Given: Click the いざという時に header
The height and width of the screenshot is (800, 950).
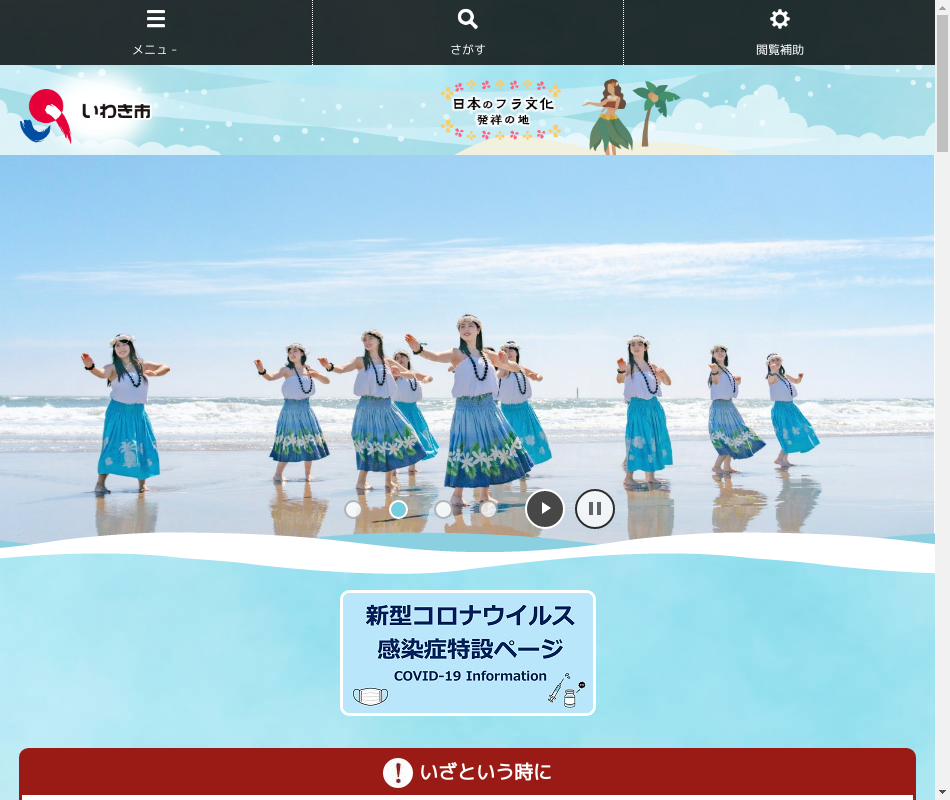Looking at the screenshot, I should tap(467, 772).
